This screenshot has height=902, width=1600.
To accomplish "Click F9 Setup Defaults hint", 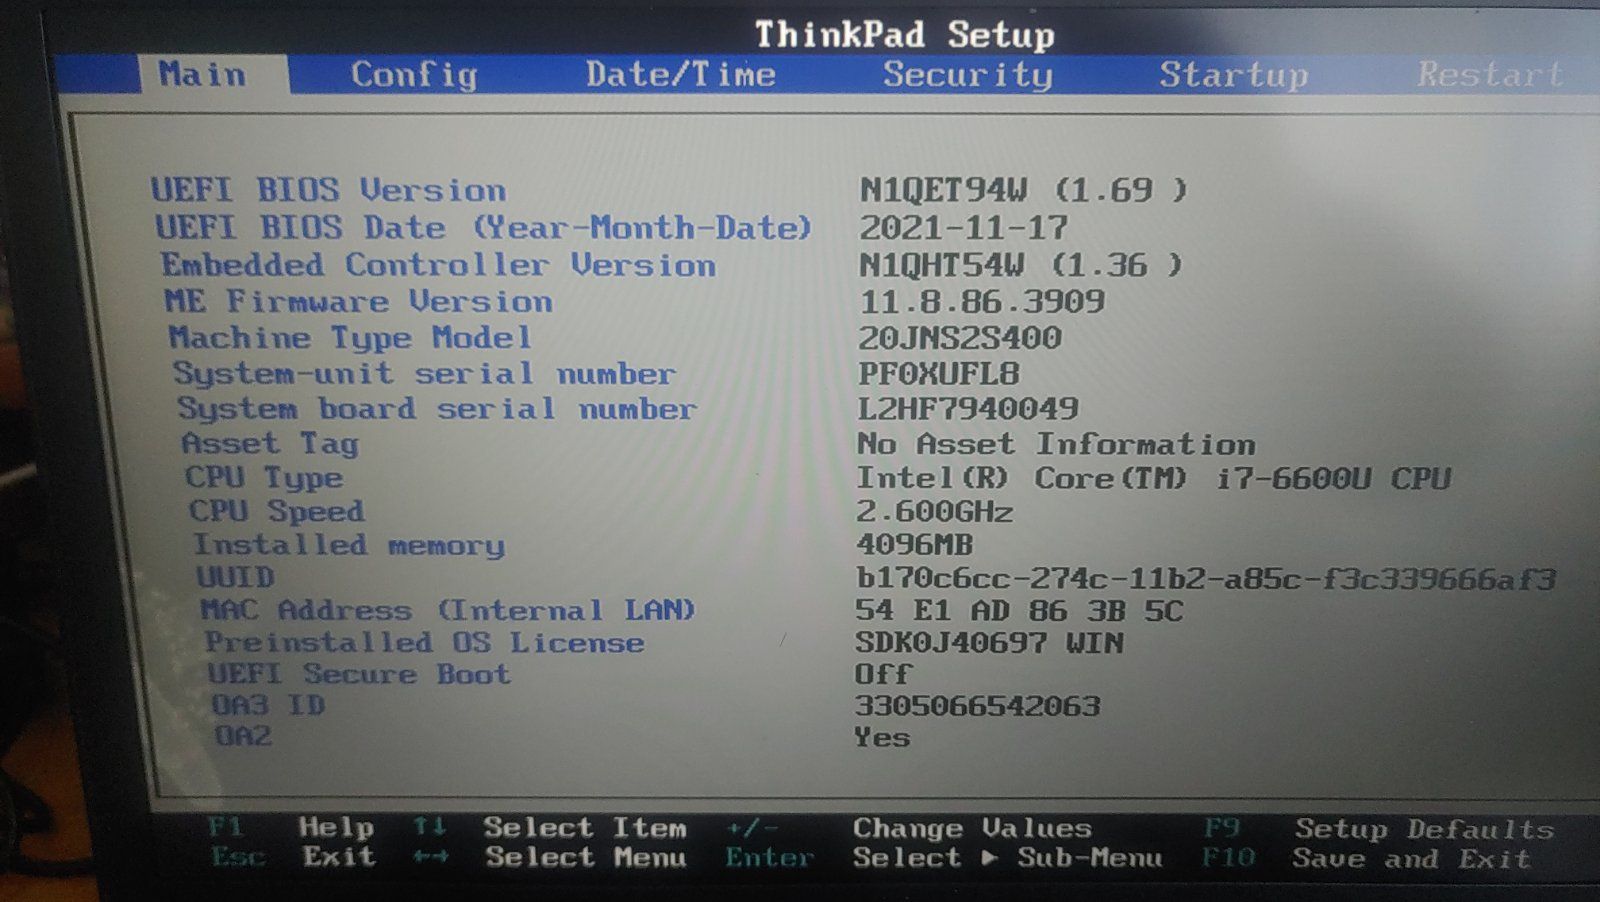I will pyautogui.click(x=1379, y=829).
